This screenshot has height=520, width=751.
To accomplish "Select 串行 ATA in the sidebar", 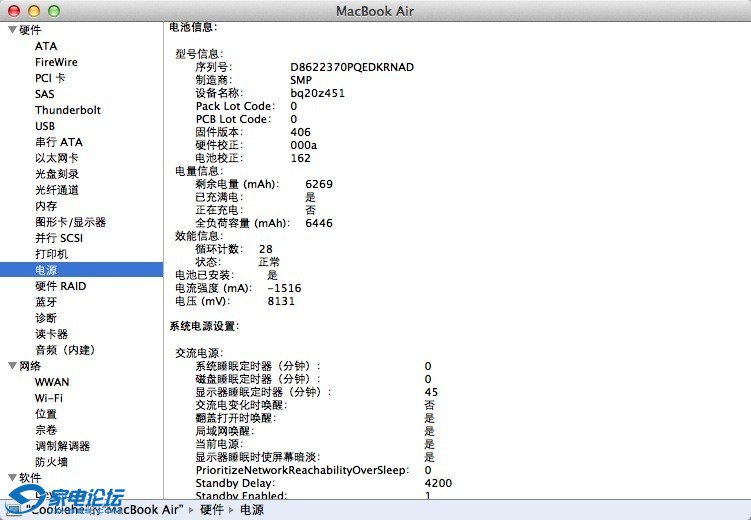I will coord(59,142).
